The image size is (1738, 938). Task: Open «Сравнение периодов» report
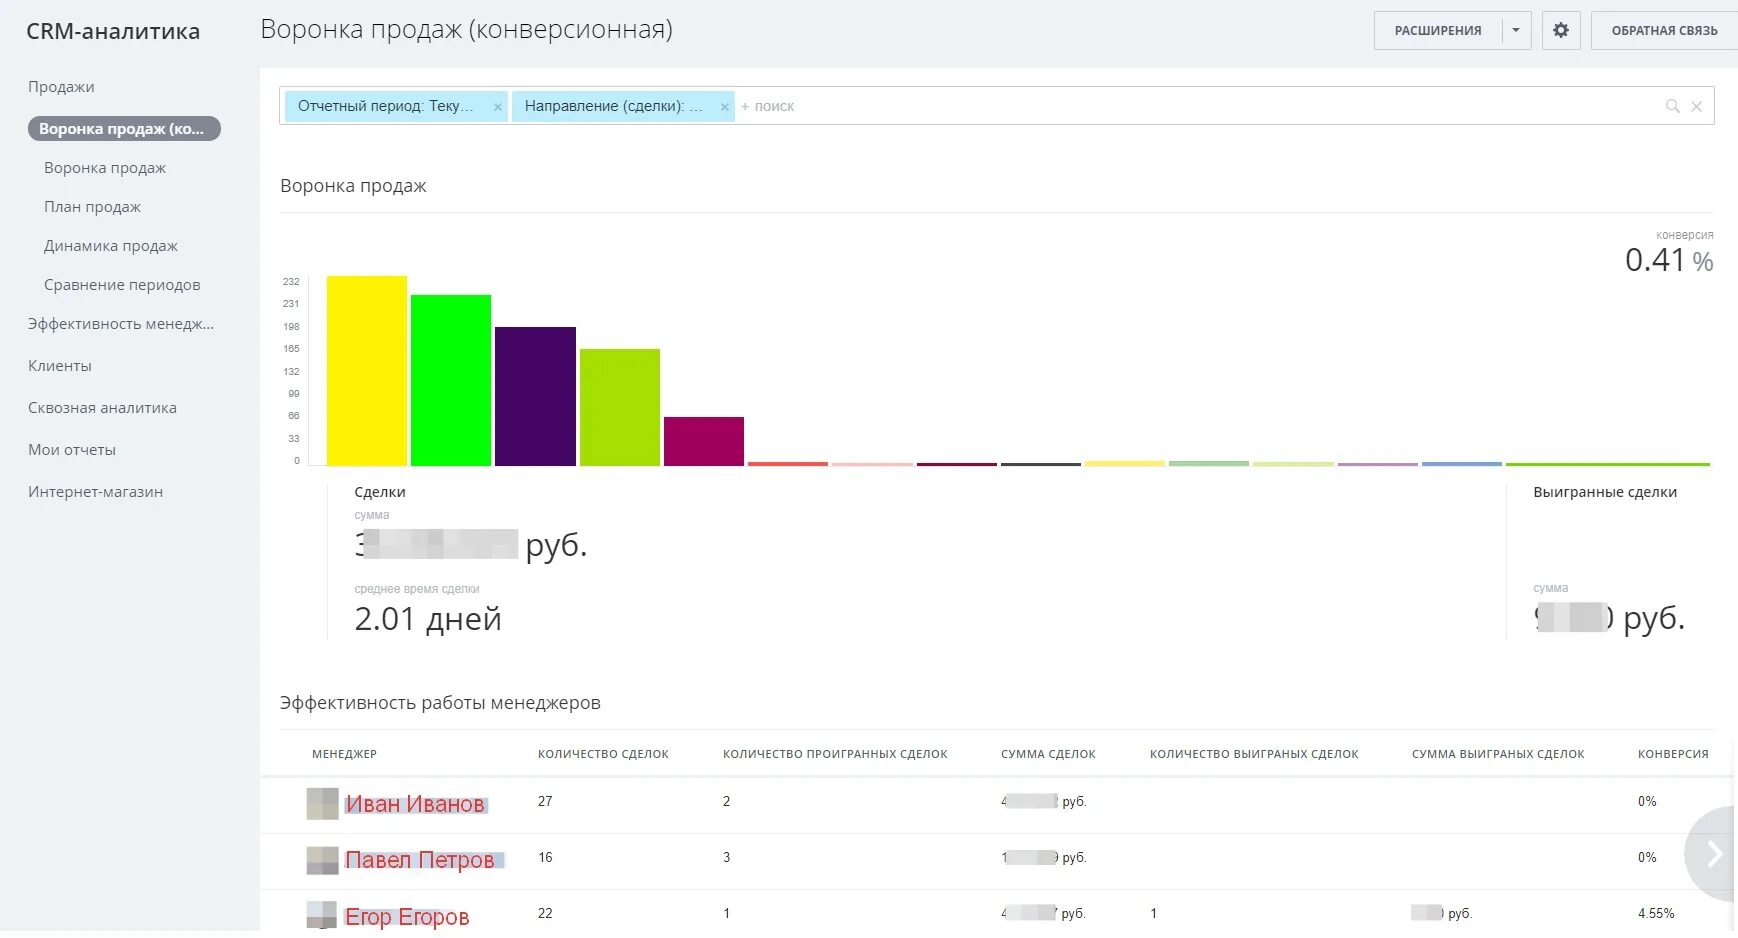[x=121, y=284]
